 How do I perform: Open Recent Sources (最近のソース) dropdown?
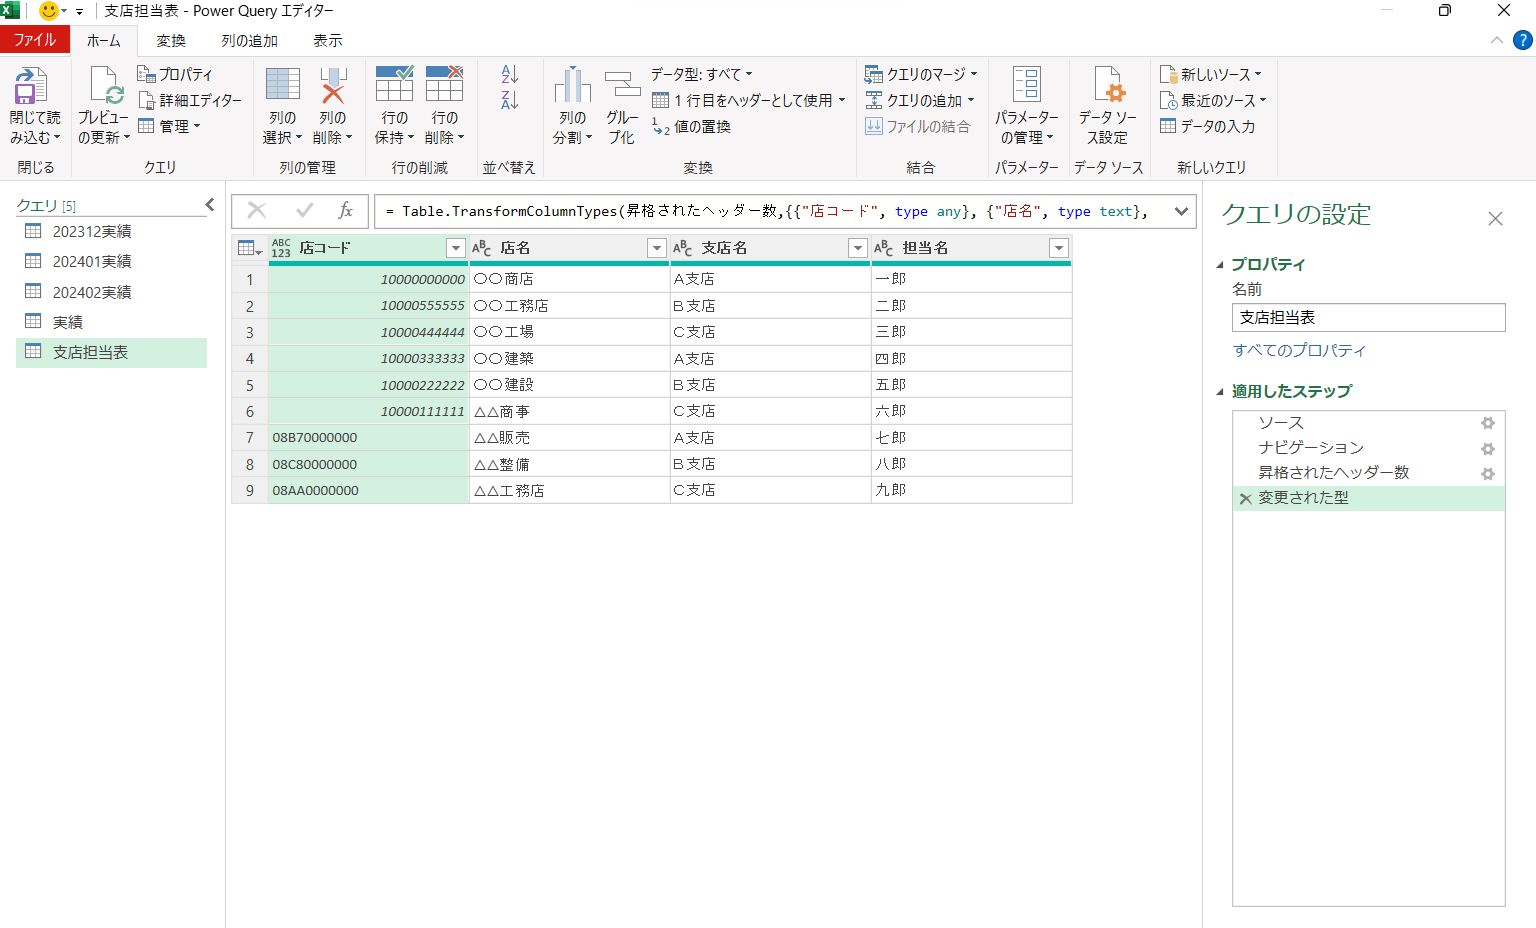pyautogui.click(x=1213, y=100)
